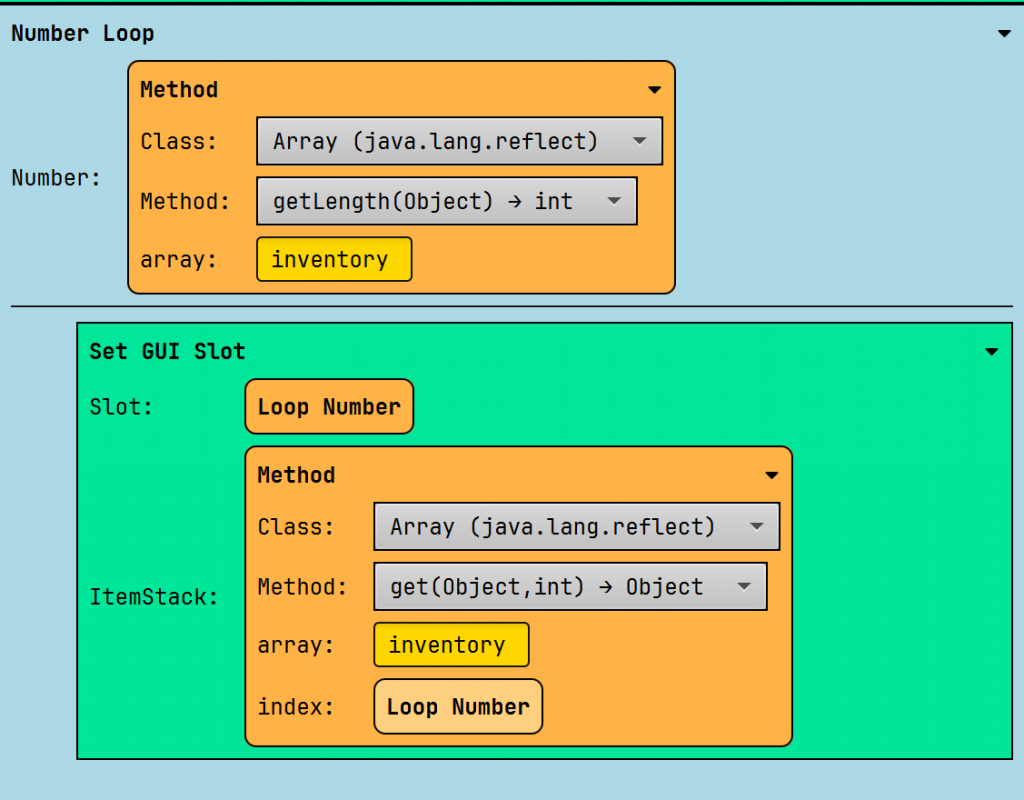Image resolution: width=1024 pixels, height=800 pixels.
Task: Collapse the Method block inside ItemStack
Action: pyautogui.click(x=771, y=476)
